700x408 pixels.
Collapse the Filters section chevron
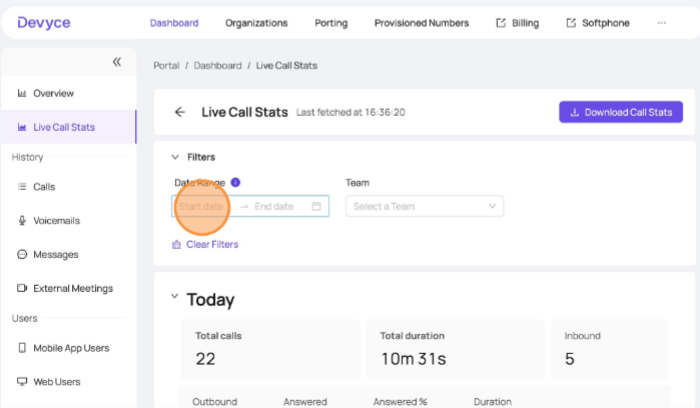click(x=175, y=157)
